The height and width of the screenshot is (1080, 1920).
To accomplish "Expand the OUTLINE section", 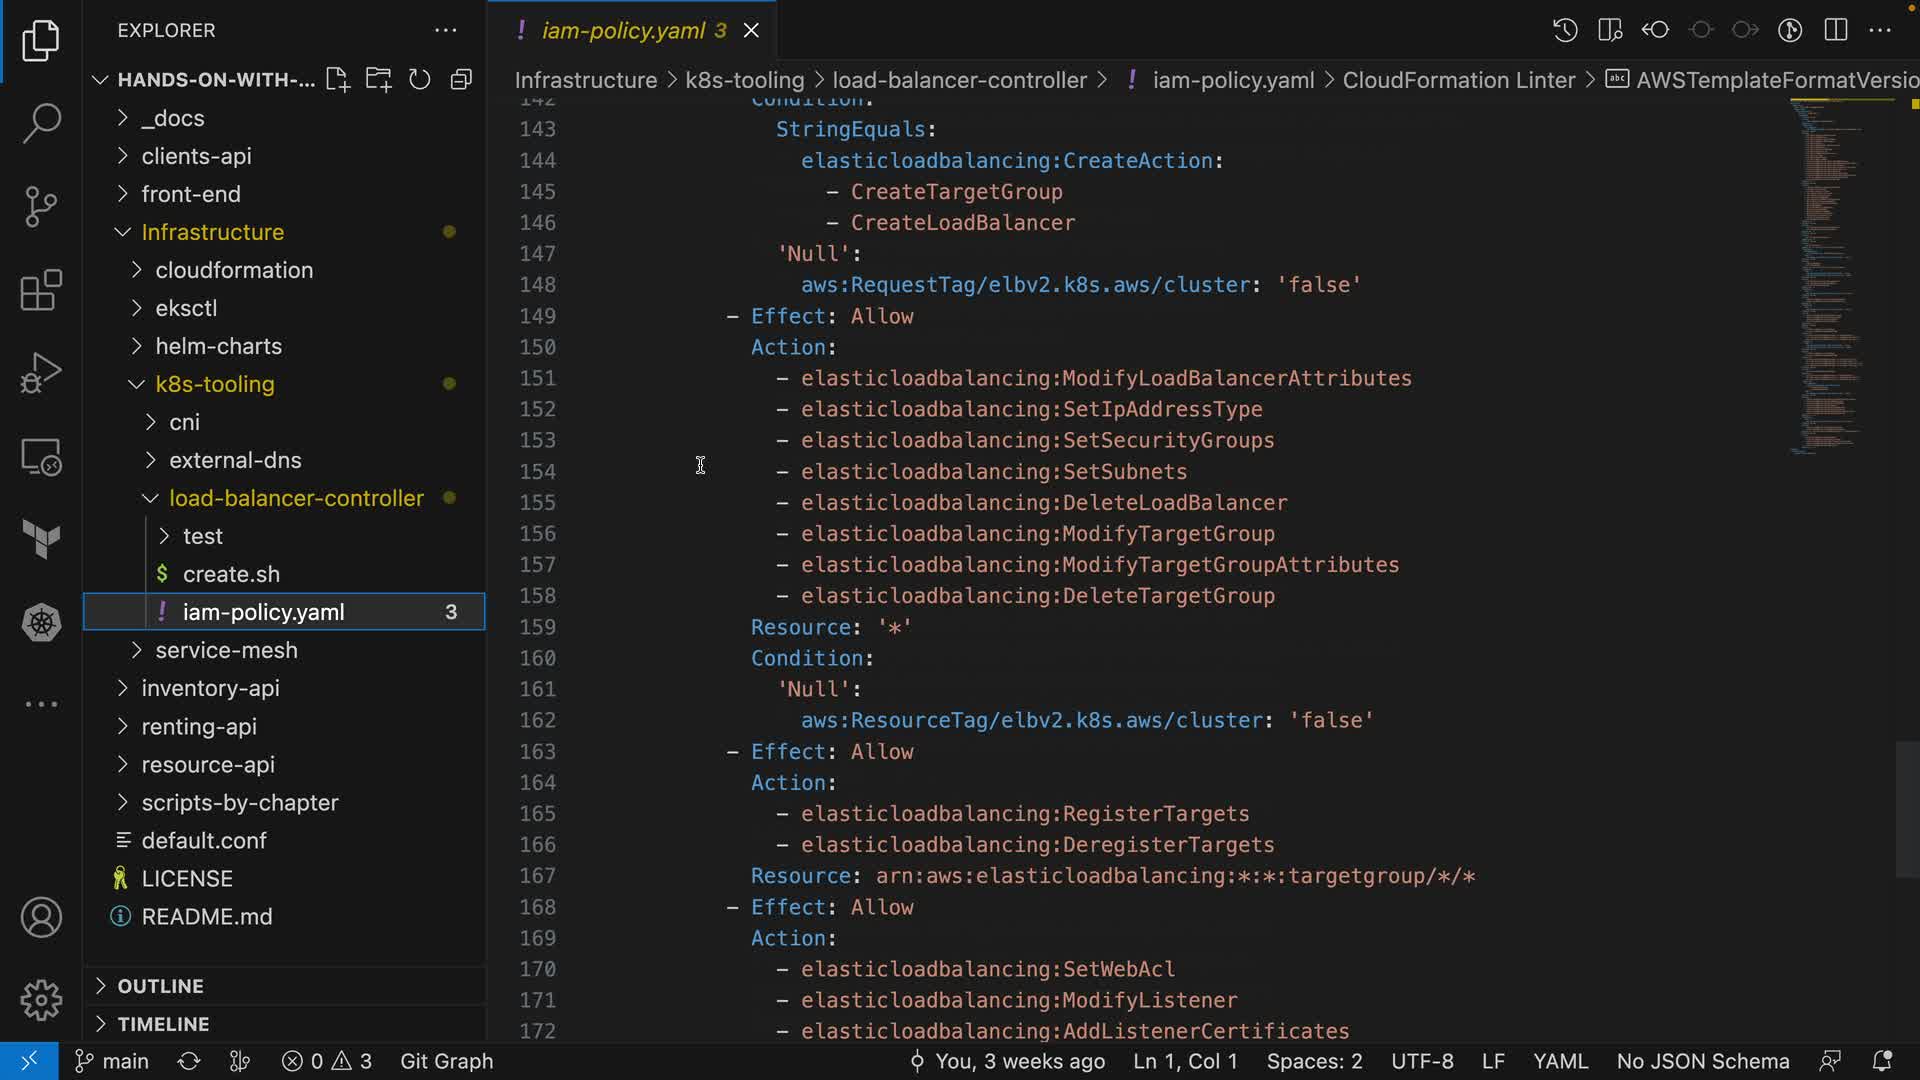I will [160, 986].
